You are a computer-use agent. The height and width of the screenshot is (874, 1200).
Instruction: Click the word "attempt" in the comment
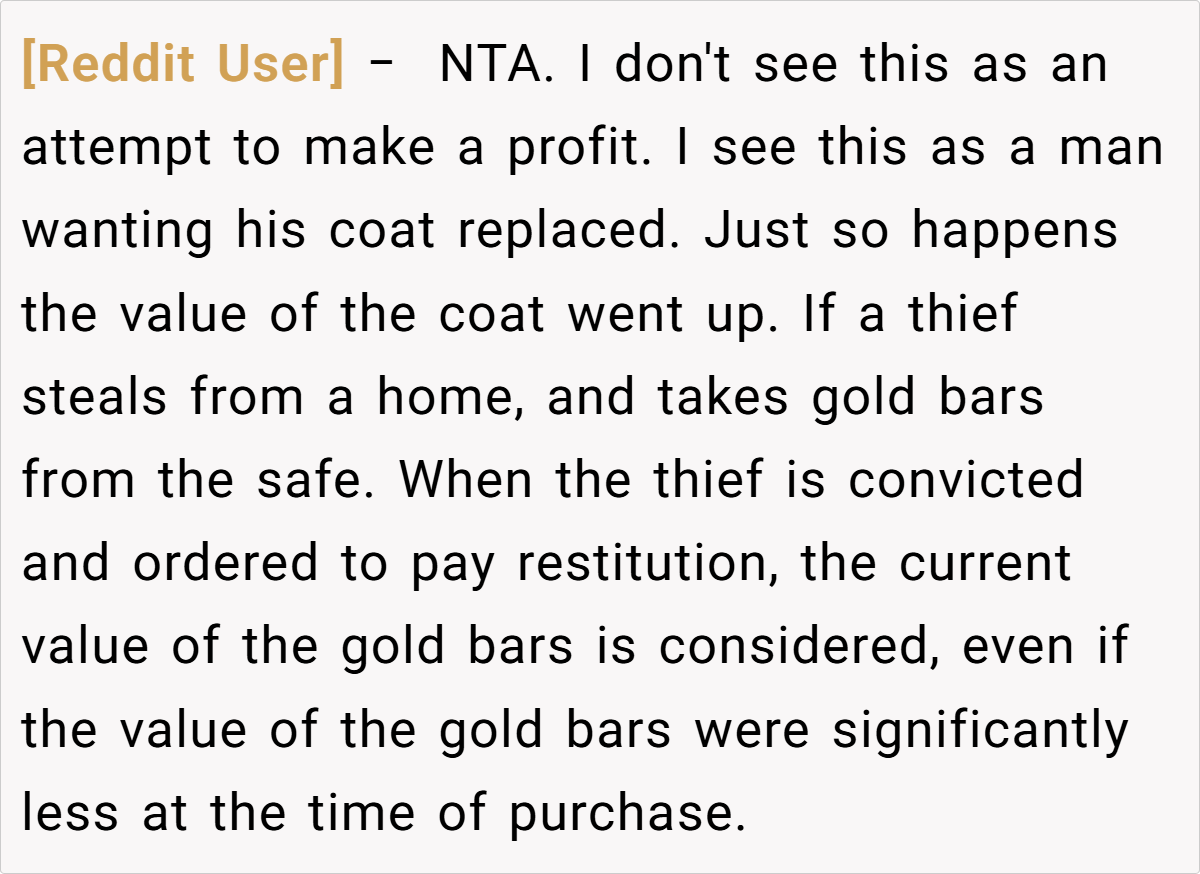117,148
